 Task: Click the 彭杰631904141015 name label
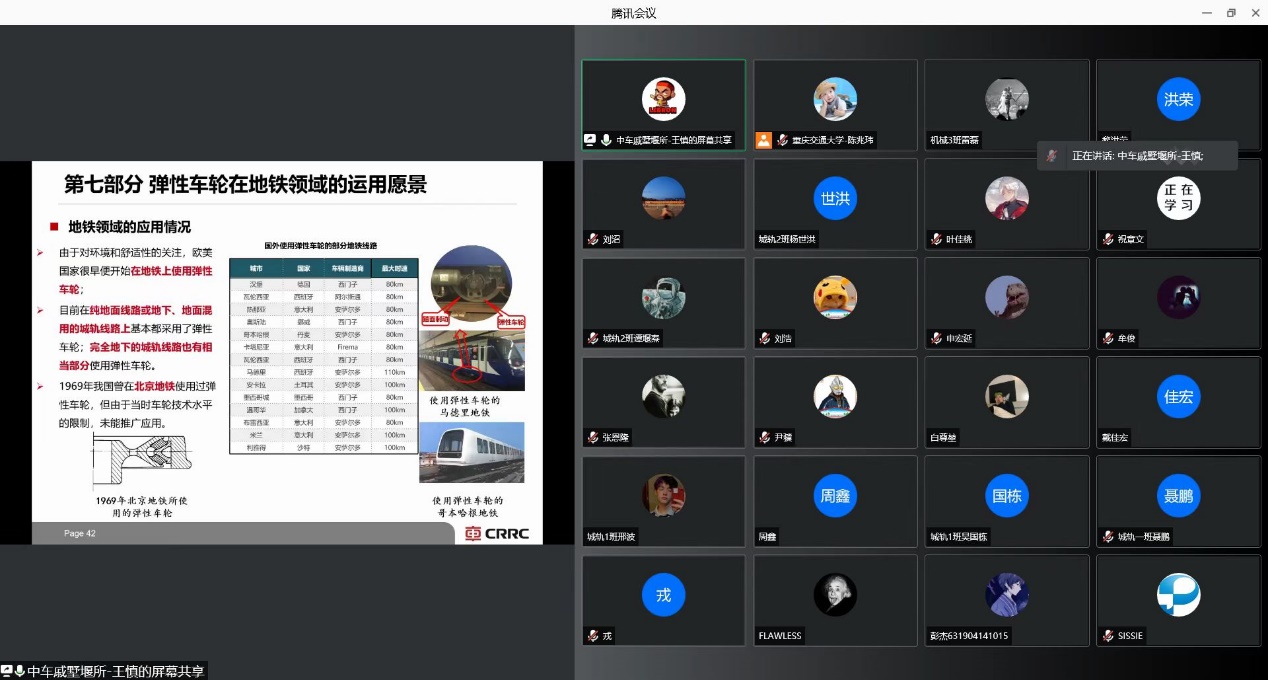(969, 636)
